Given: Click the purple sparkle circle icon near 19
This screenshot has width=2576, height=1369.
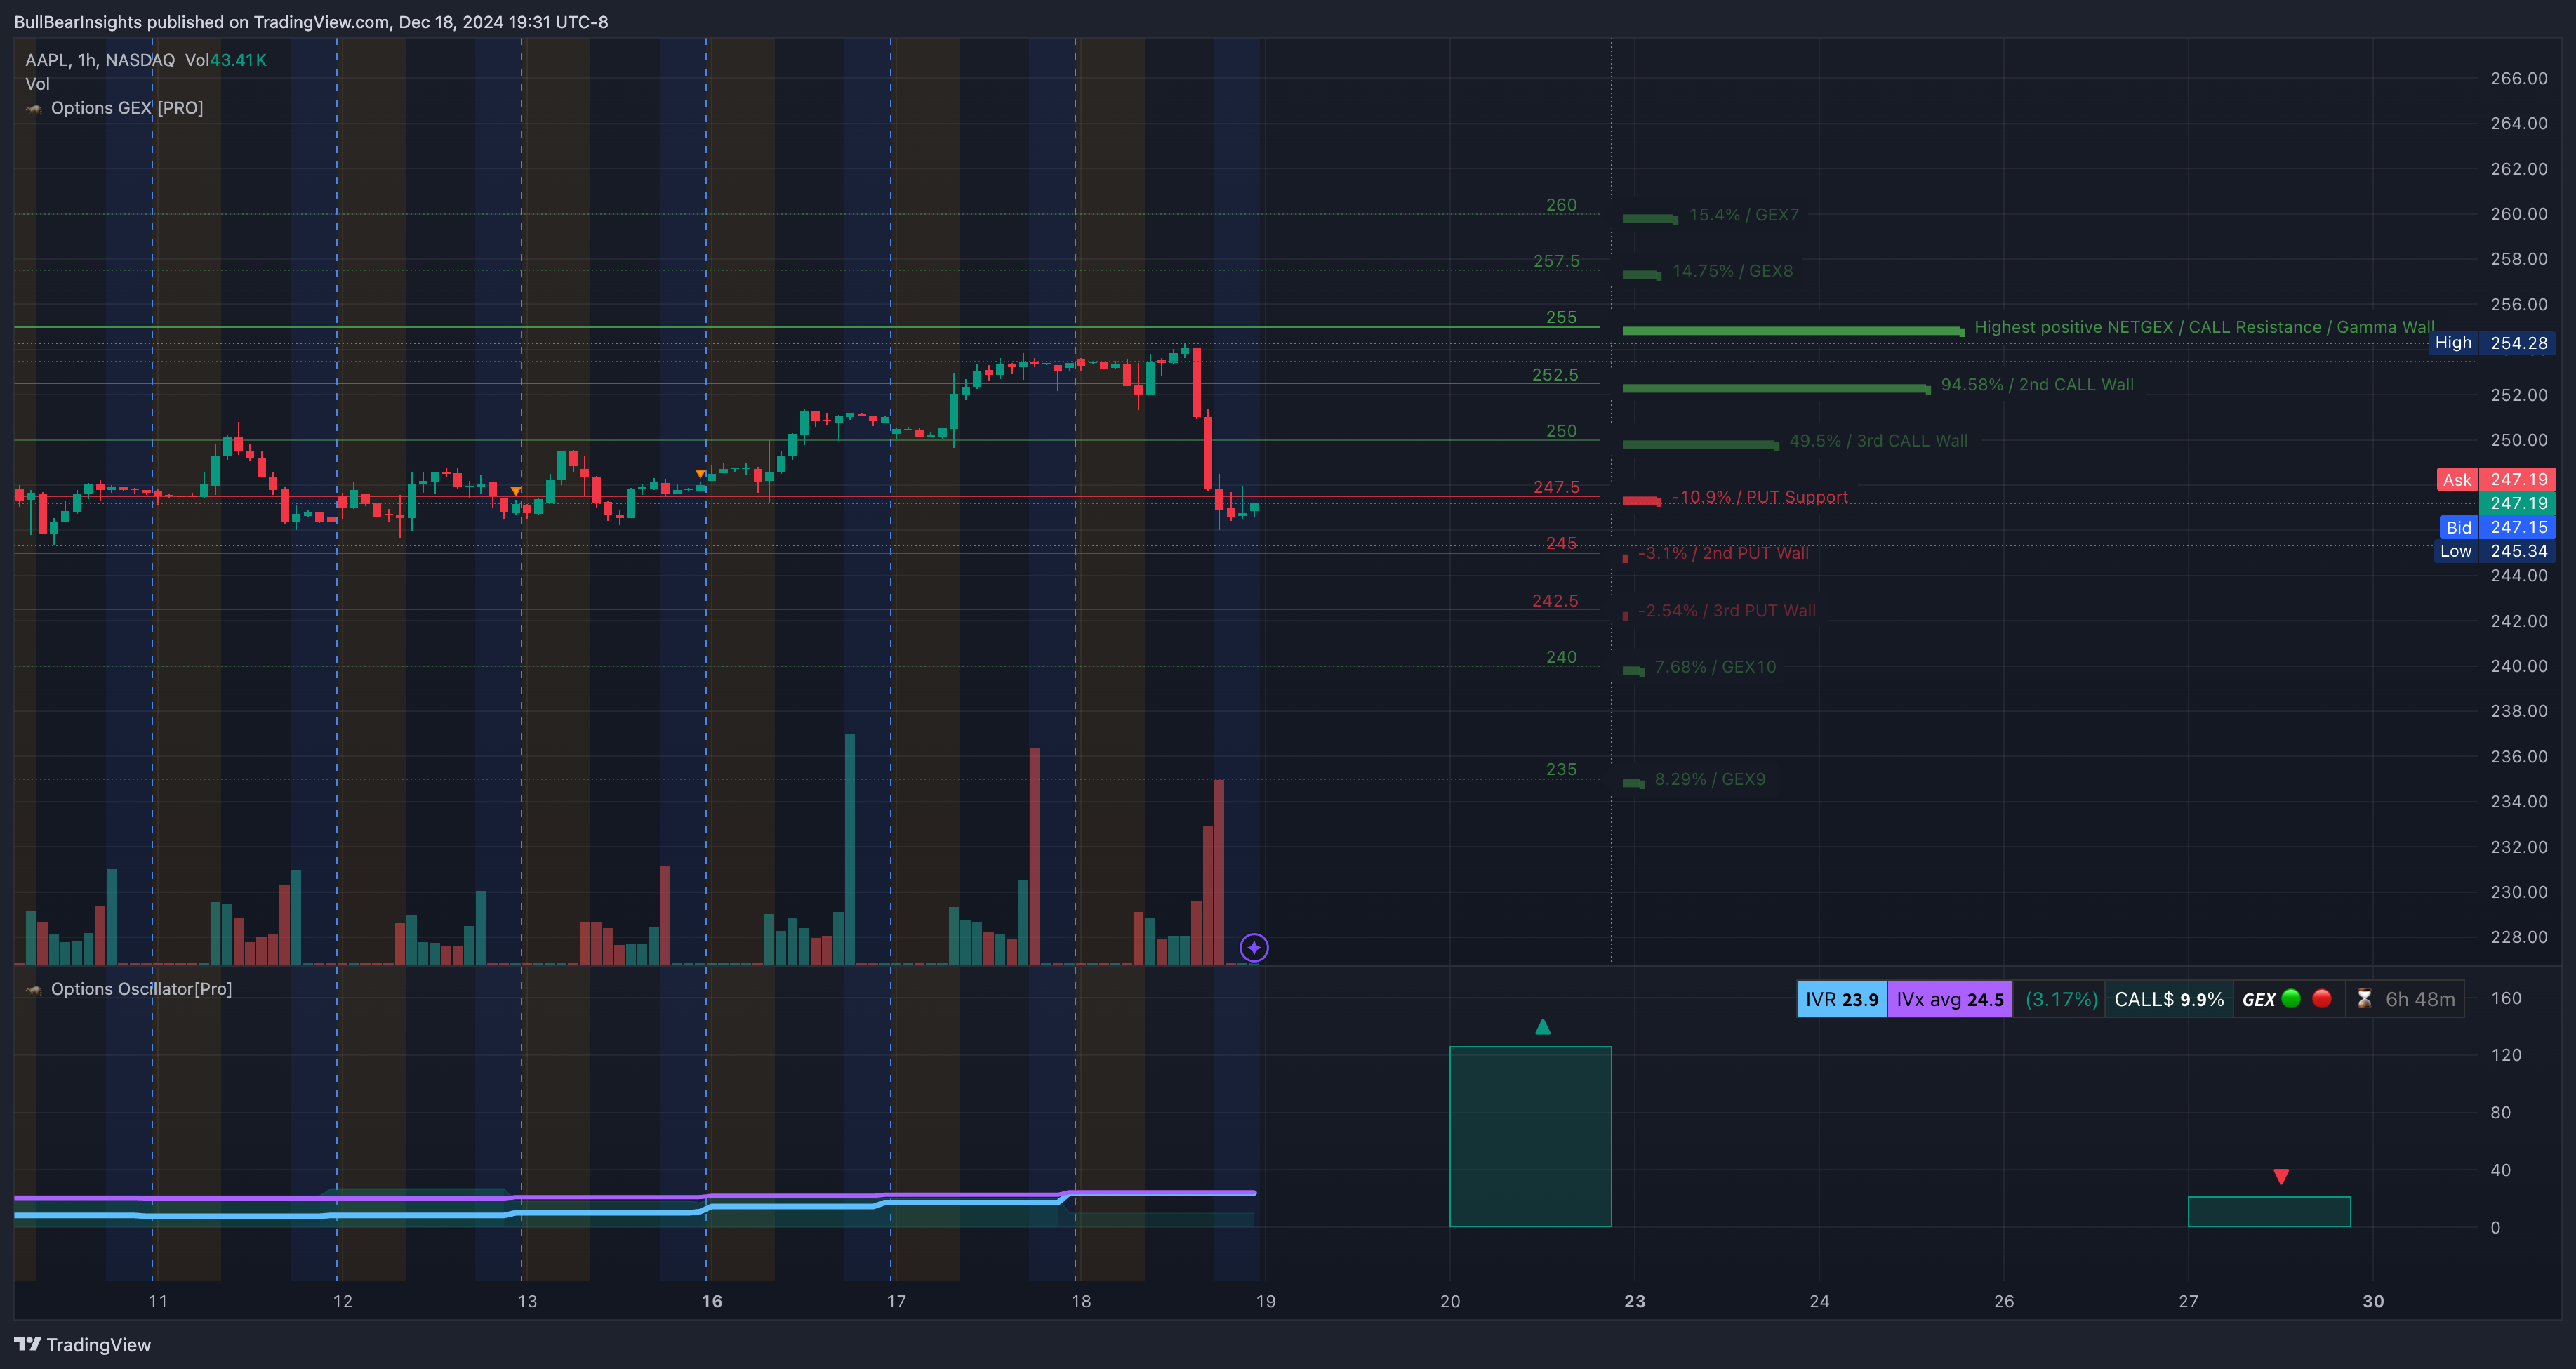Looking at the screenshot, I should tap(1254, 947).
